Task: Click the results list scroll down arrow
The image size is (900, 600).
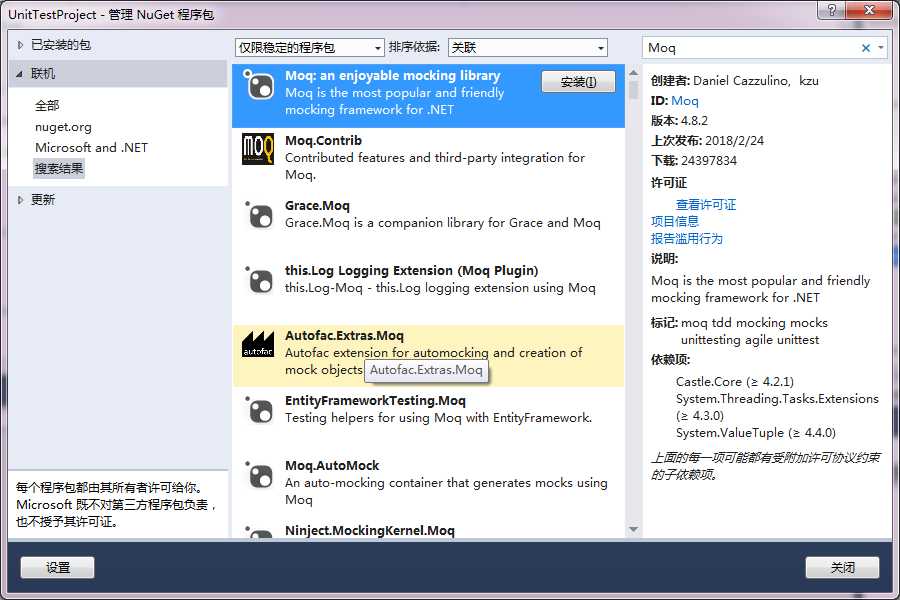Action: click(x=633, y=529)
